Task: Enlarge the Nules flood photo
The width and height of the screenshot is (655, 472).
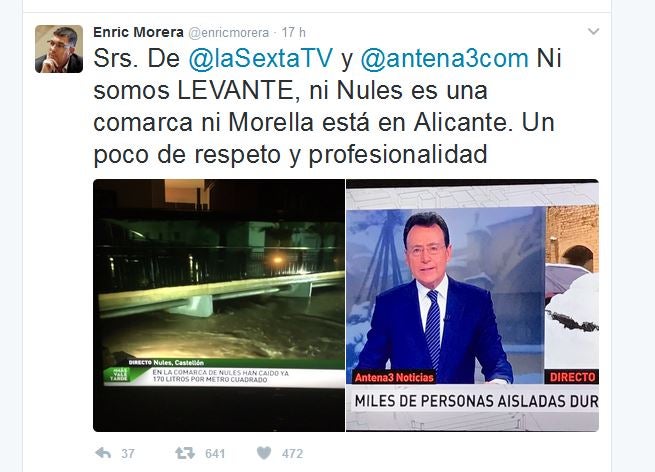Action: pos(219,305)
